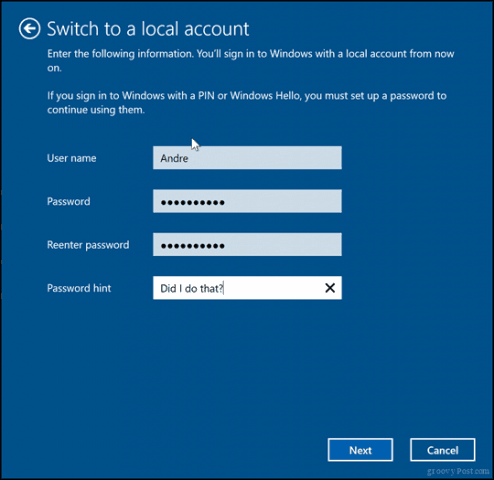Click the Next button
Viewport: 494px width, 480px height.
(x=360, y=450)
